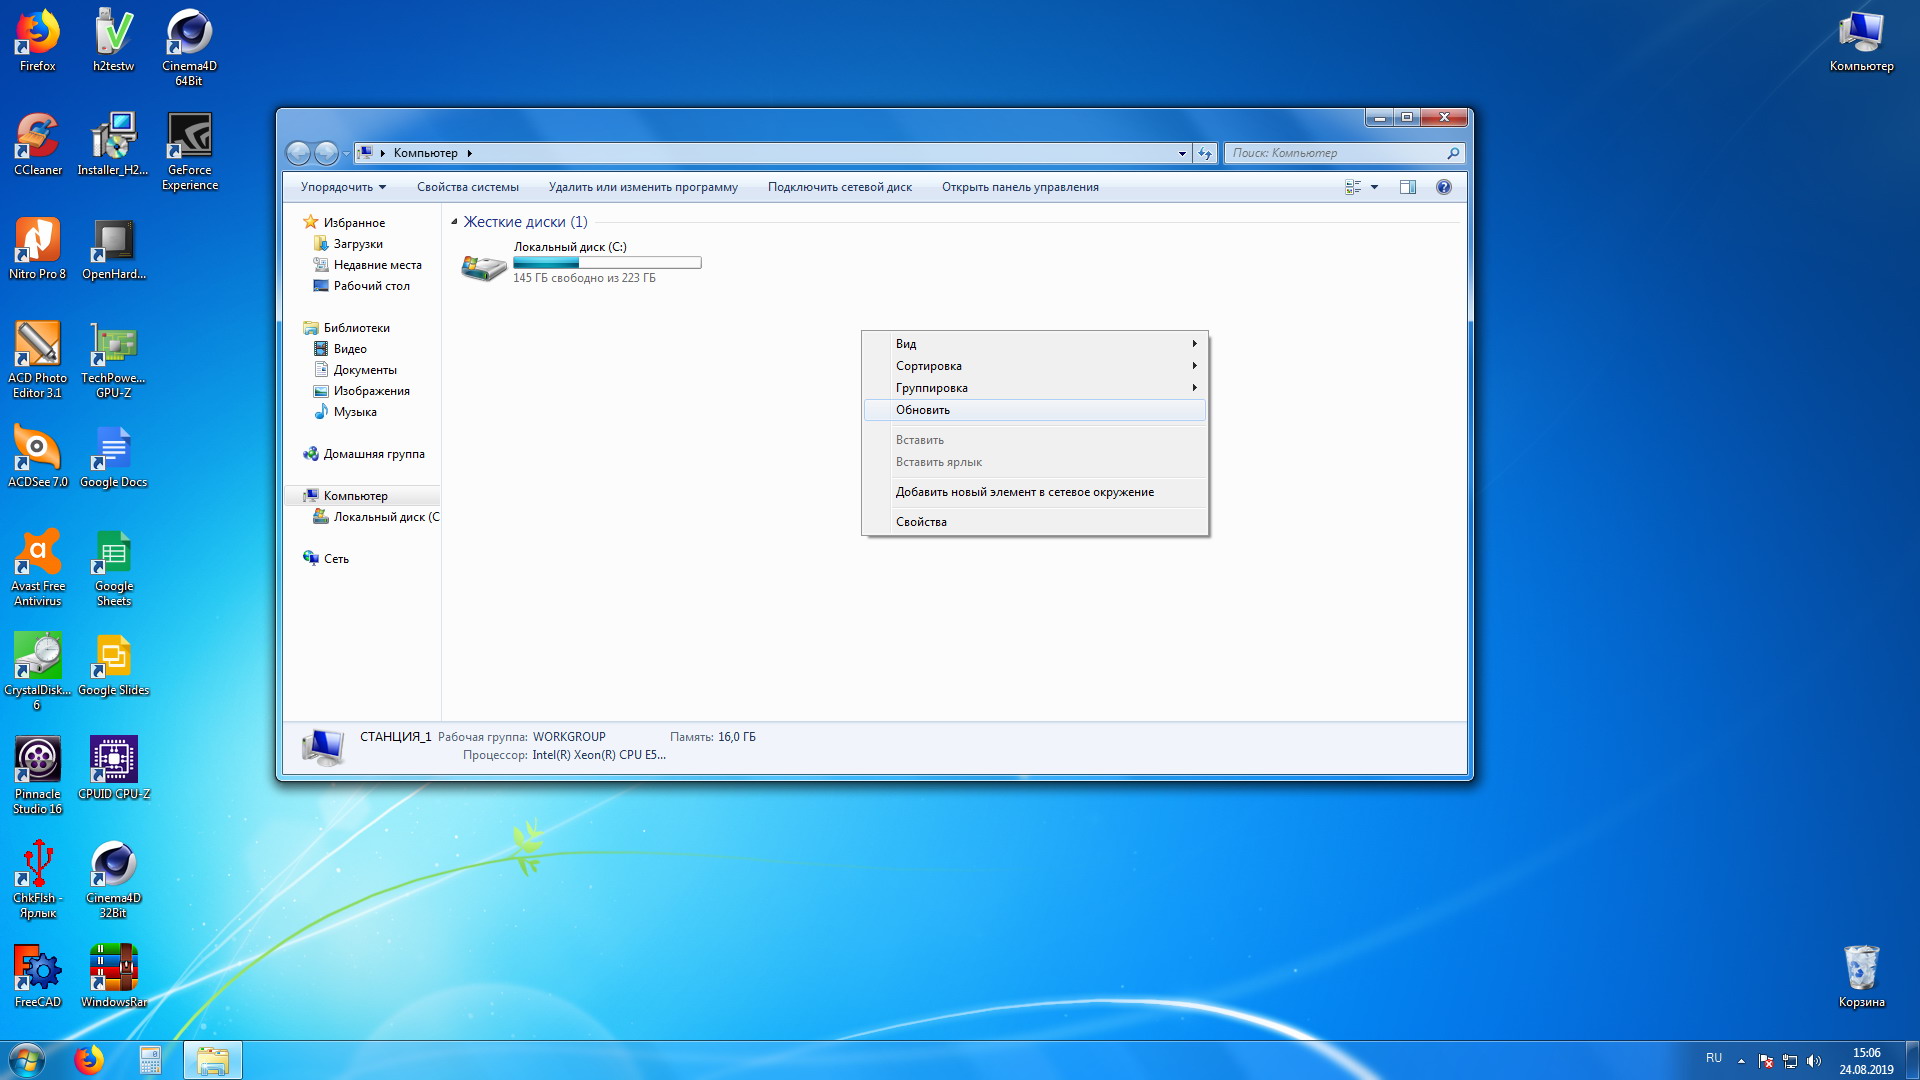Click Свойства системы toolbar button

click(467, 187)
